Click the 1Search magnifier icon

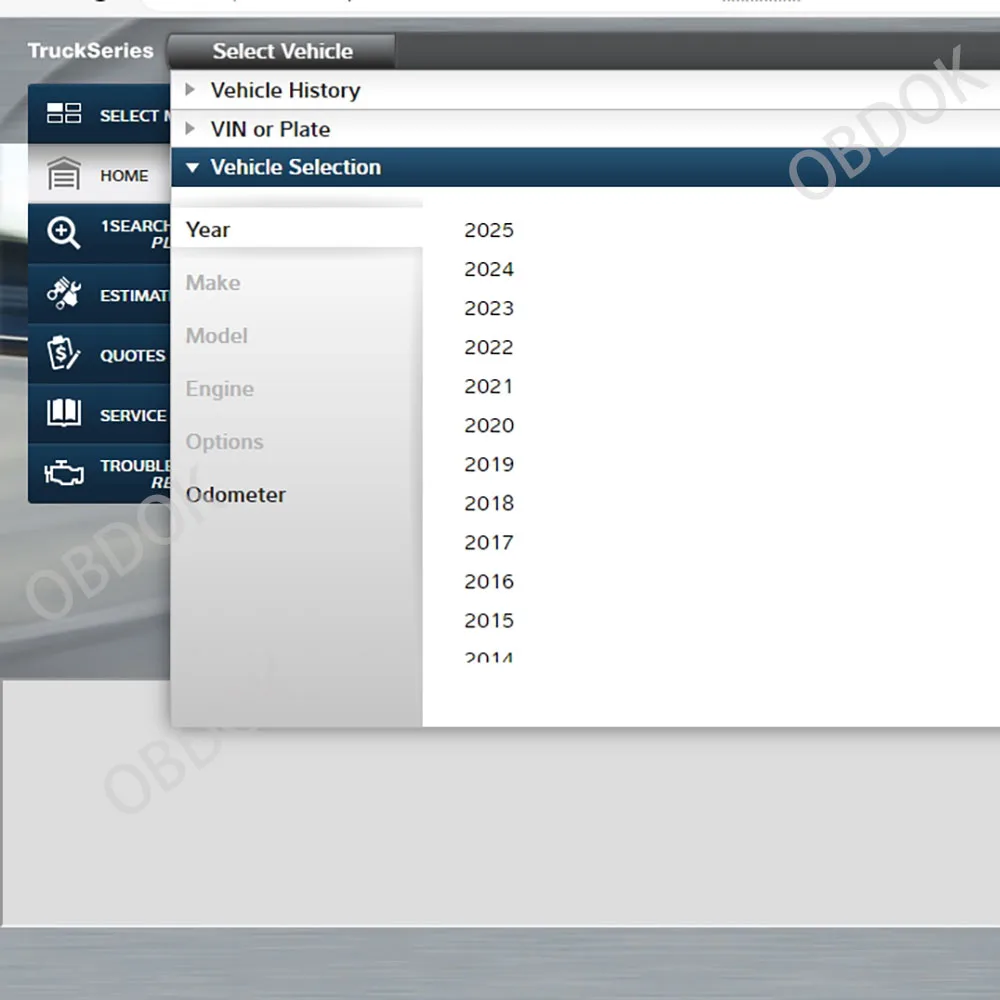[64, 233]
